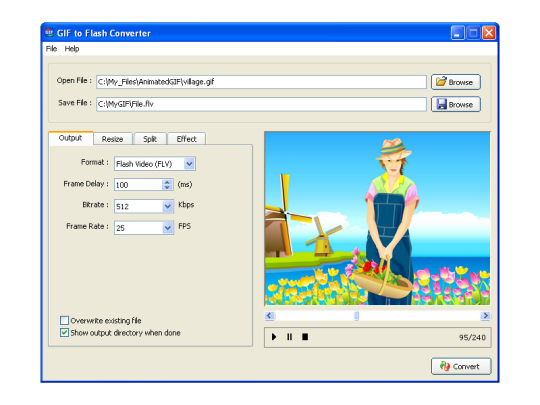Image resolution: width=540 pixels, height=405 pixels.
Task: Expand the Bitrate dropdown
Action: [x=168, y=206]
